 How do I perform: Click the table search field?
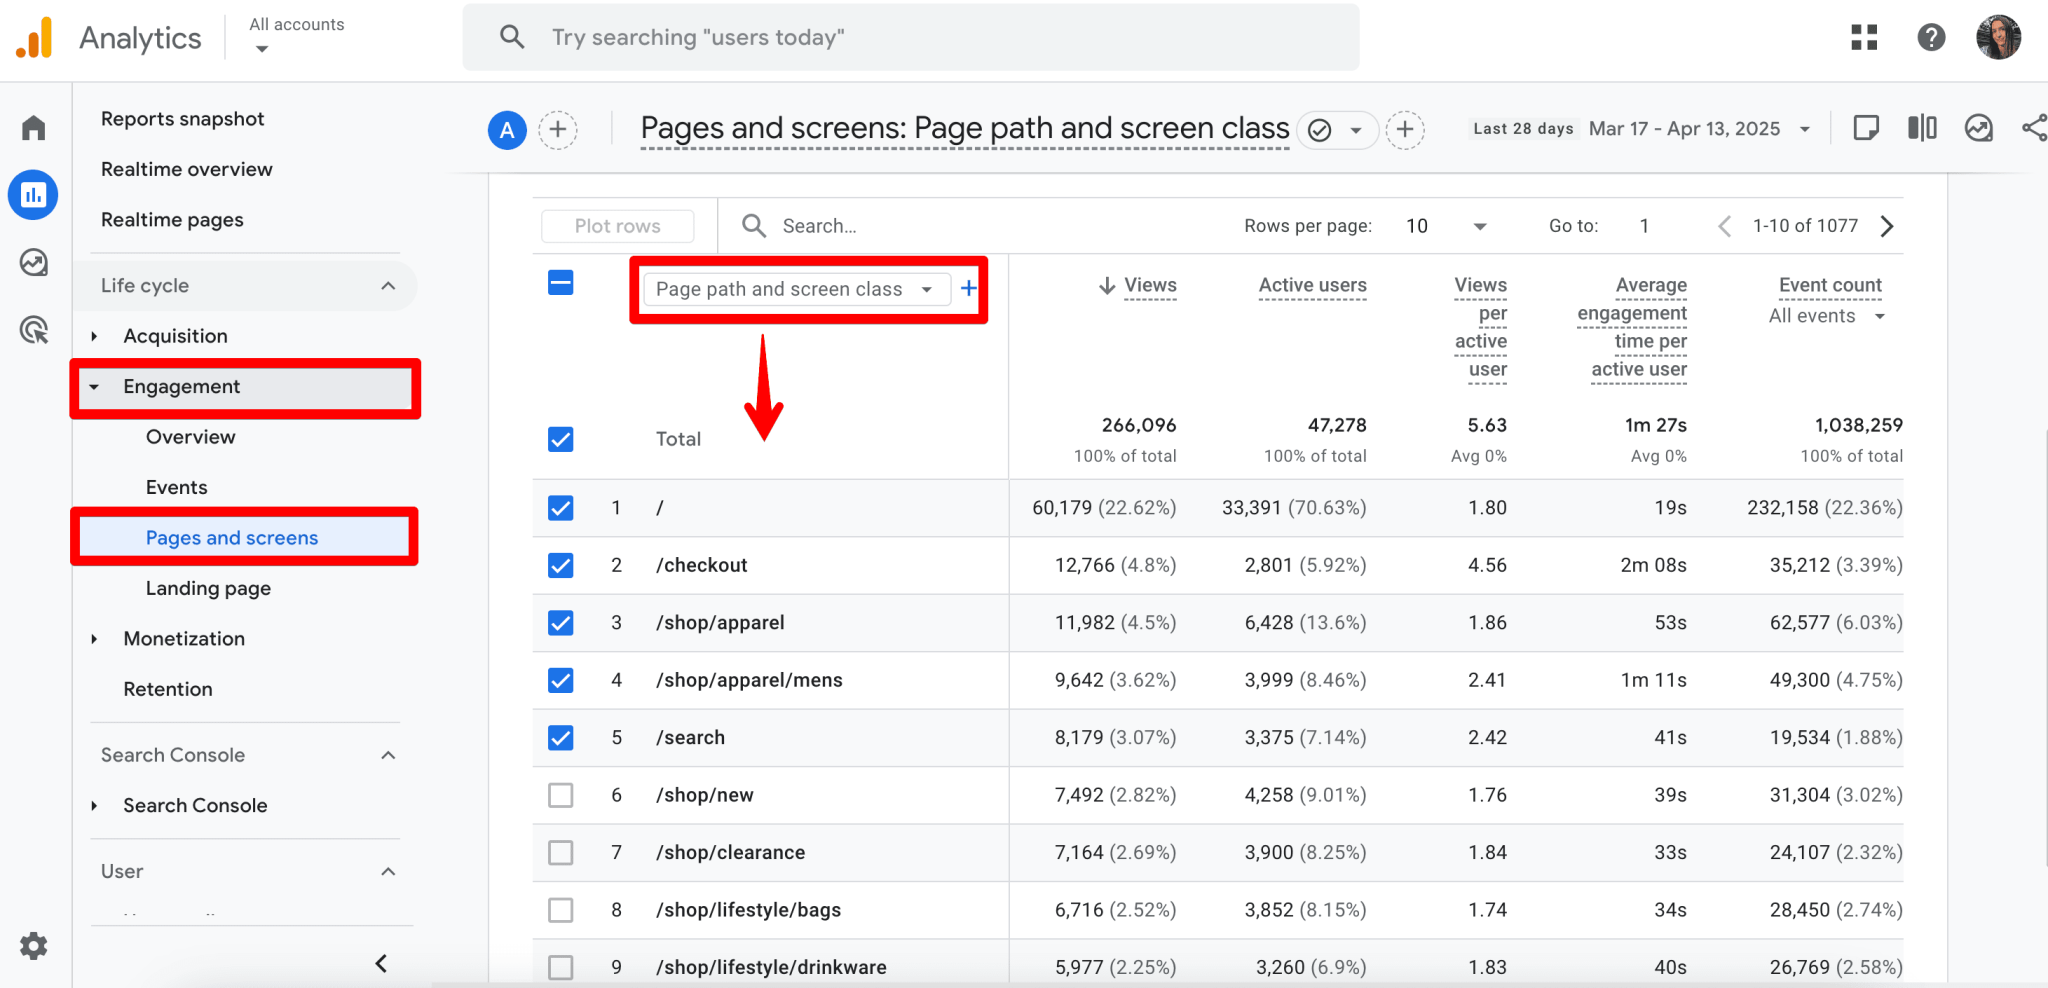[900, 226]
